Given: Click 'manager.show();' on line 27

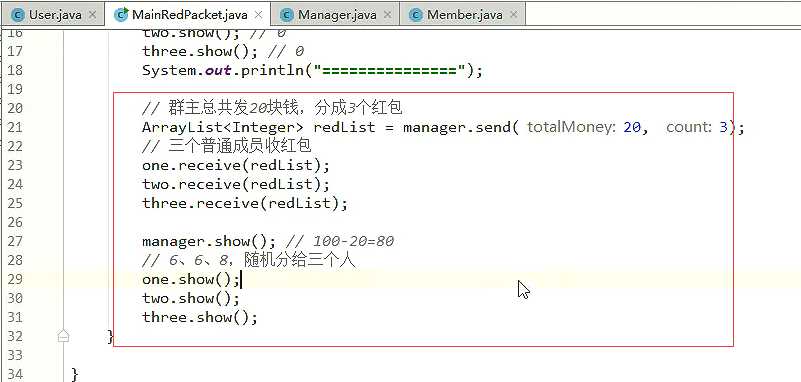Looking at the screenshot, I should (x=209, y=241).
